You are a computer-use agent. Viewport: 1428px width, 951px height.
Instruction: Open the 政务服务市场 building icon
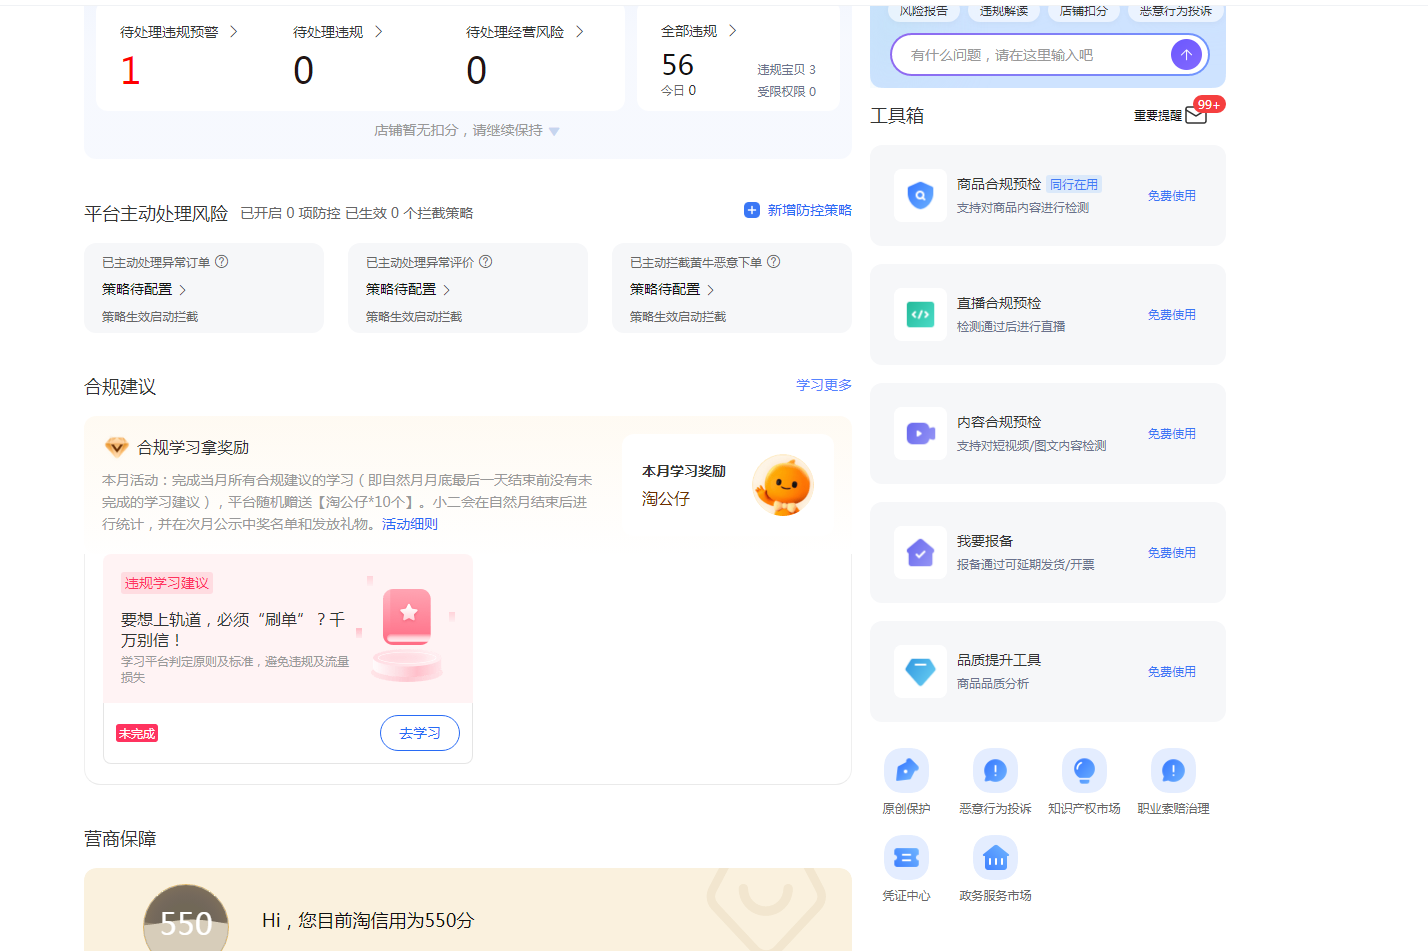click(995, 858)
